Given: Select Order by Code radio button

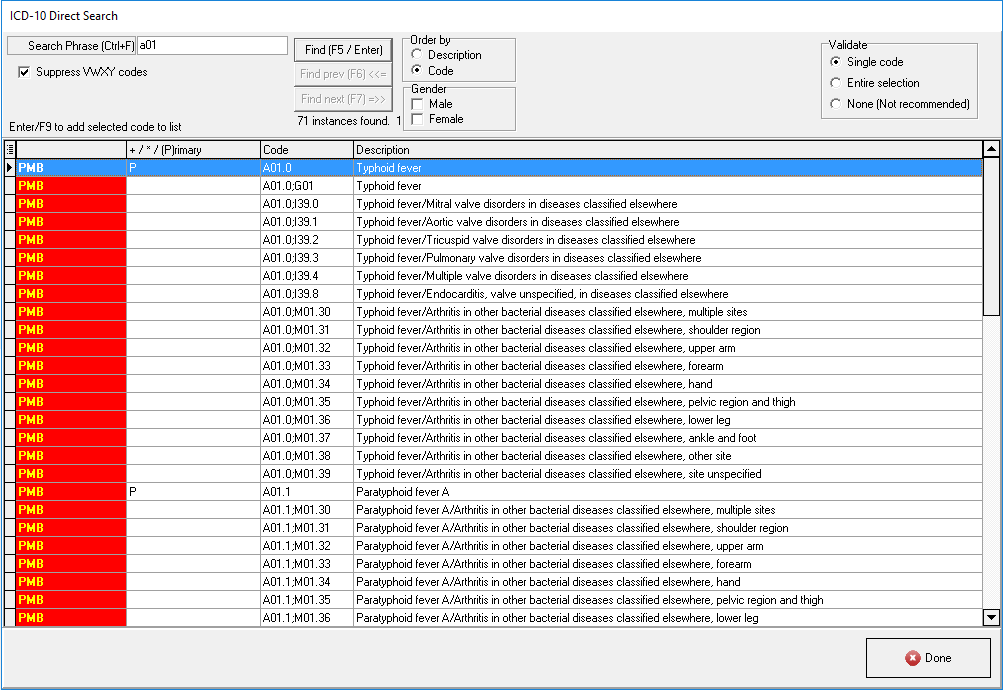Looking at the screenshot, I should click(417, 71).
